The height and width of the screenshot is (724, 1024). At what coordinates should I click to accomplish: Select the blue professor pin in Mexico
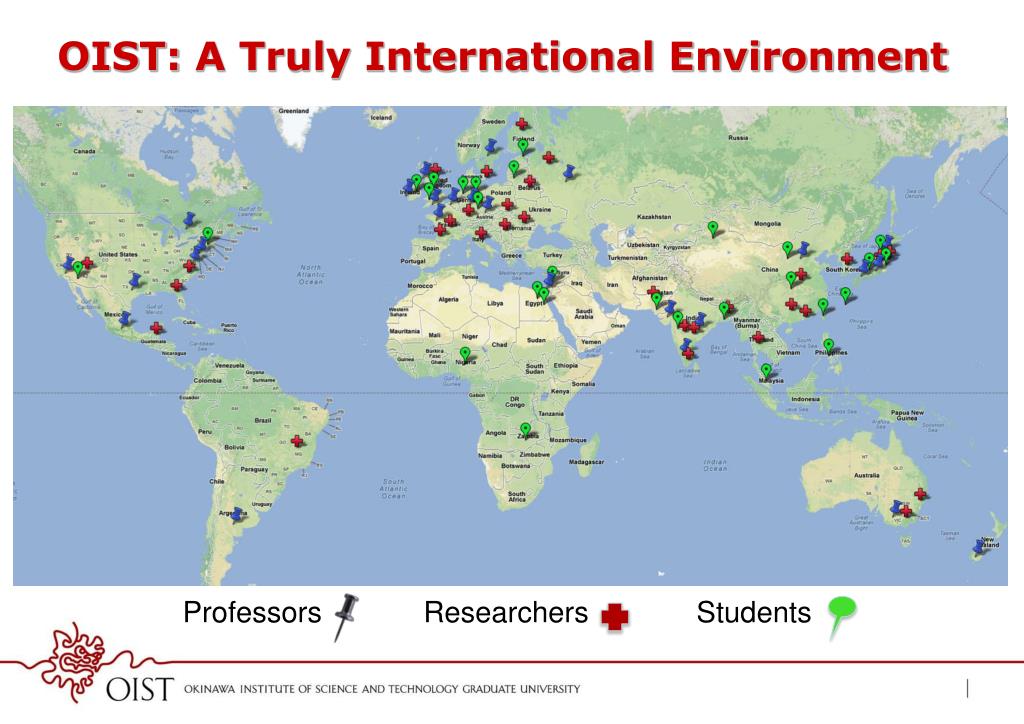pyautogui.click(x=125, y=318)
